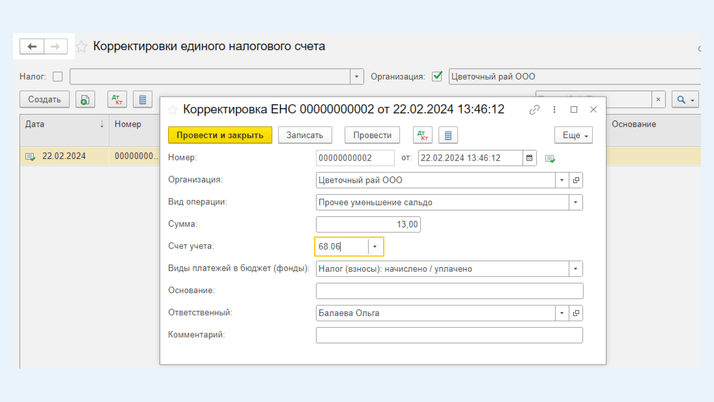This screenshot has height=402, width=714.
Task: Uncheck the Организация filter checkbox
Action: pyautogui.click(x=437, y=76)
